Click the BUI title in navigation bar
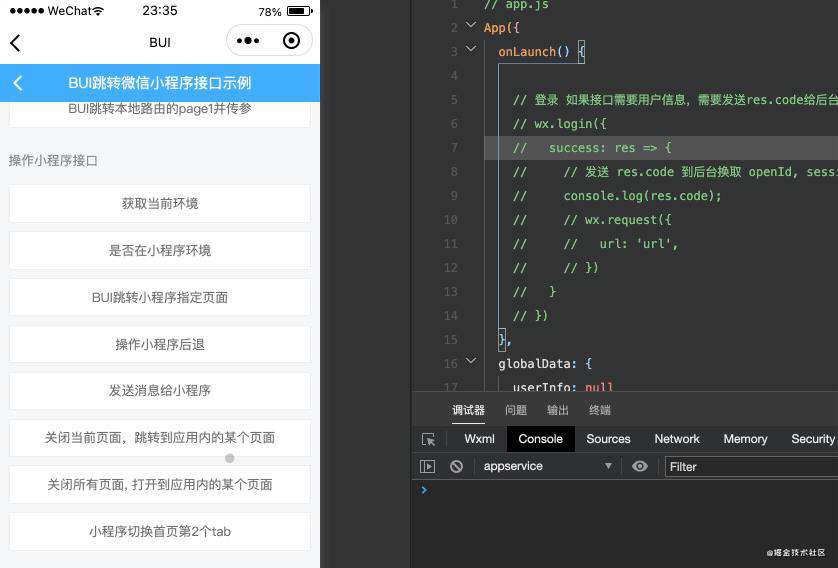This screenshot has height=568, width=838. coord(160,42)
